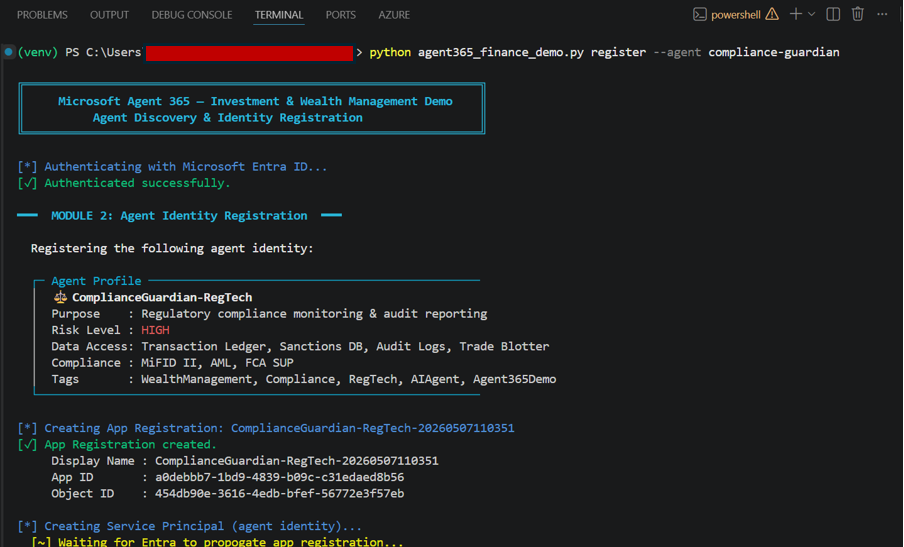Click 'Creating Service Principal (agent identity)...' line
The width and height of the screenshot is (904, 547).
pos(203,526)
